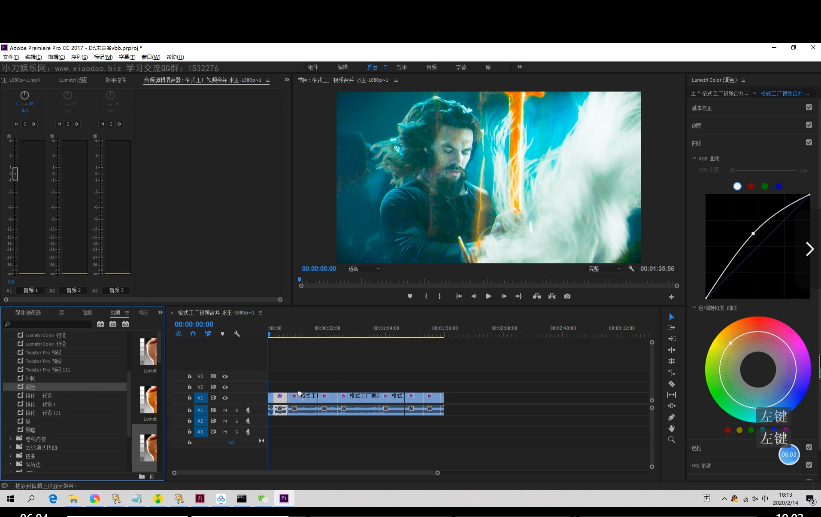The height and width of the screenshot is (517, 821).
Task: Select the red channel curve dot
Action: [751, 186]
